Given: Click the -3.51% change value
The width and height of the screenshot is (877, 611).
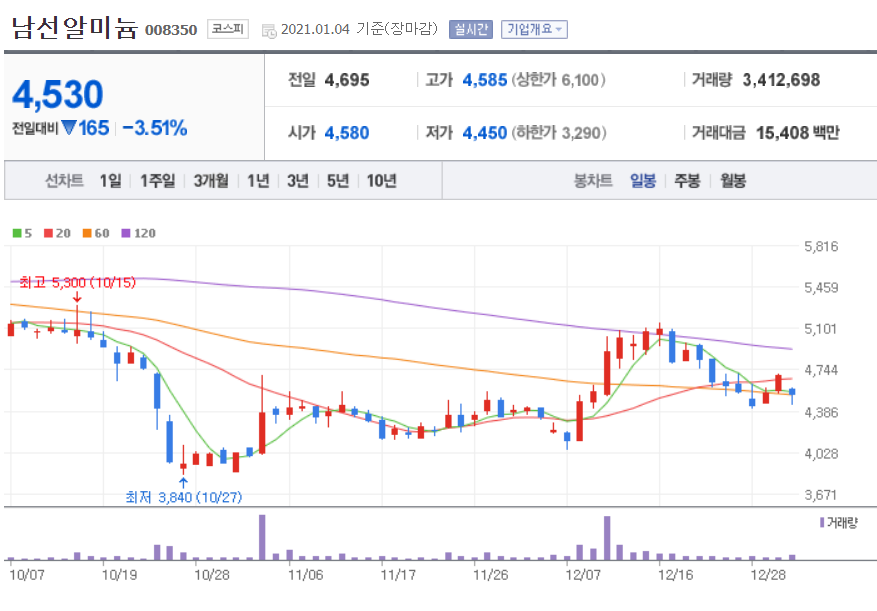Looking at the screenshot, I should (x=155, y=128).
